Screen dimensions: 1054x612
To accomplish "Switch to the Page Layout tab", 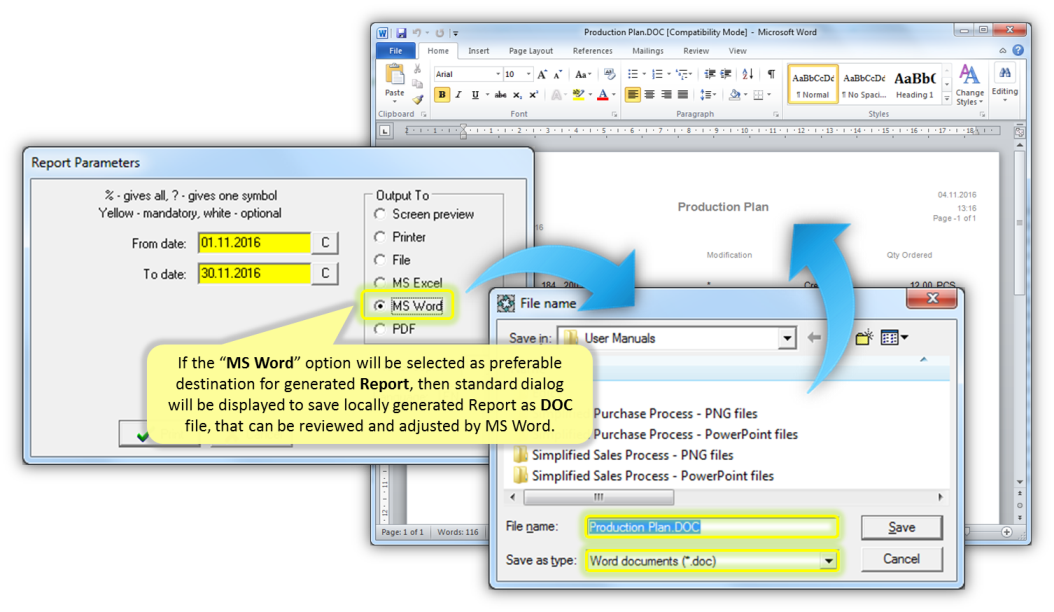I will (x=531, y=50).
